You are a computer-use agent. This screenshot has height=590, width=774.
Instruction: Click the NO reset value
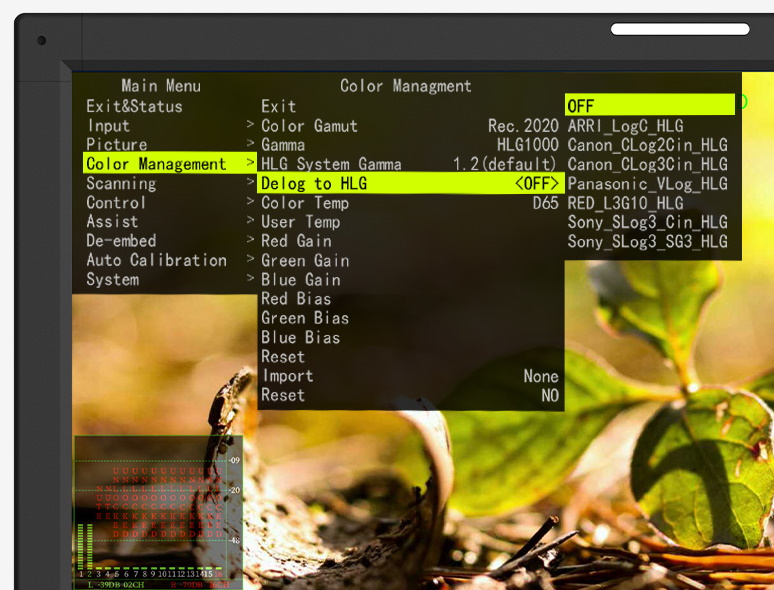pyautogui.click(x=550, y=395)
